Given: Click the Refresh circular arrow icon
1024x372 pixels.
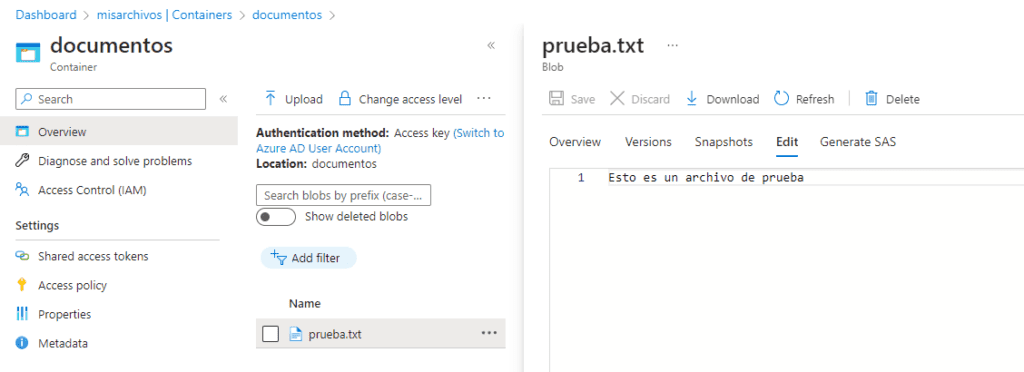Looking at the screenshot, I should [x=782, y=99].
